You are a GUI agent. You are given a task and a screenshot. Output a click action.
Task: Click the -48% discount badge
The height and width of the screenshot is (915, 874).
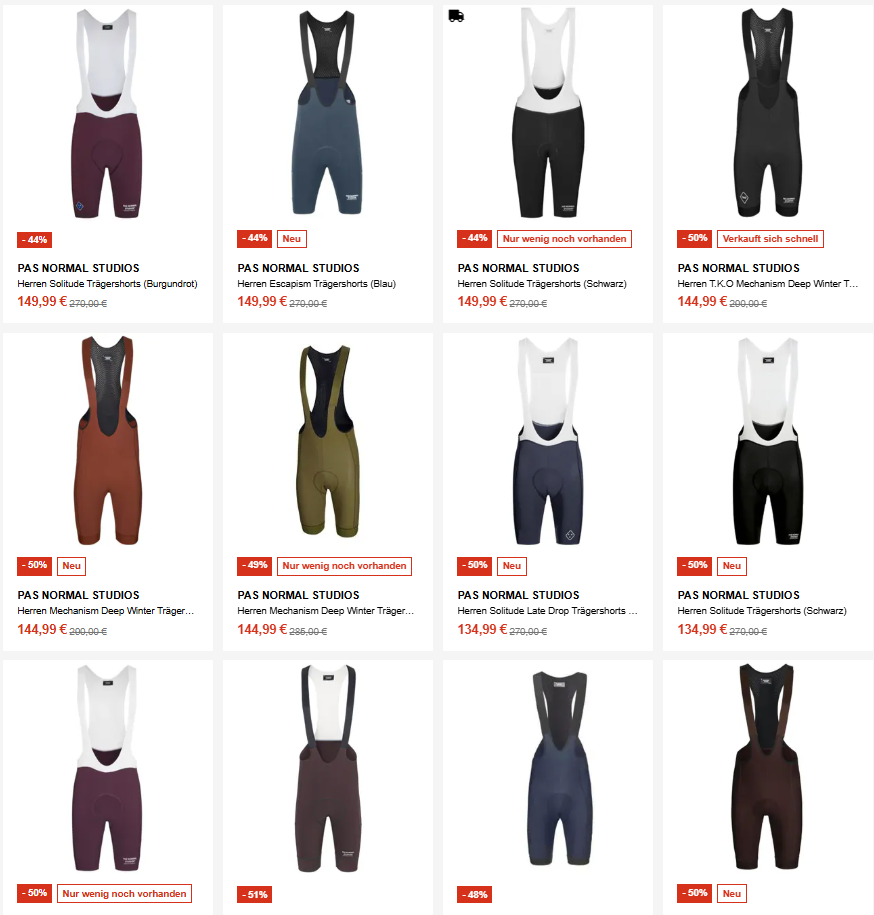(x=474, y=895)
